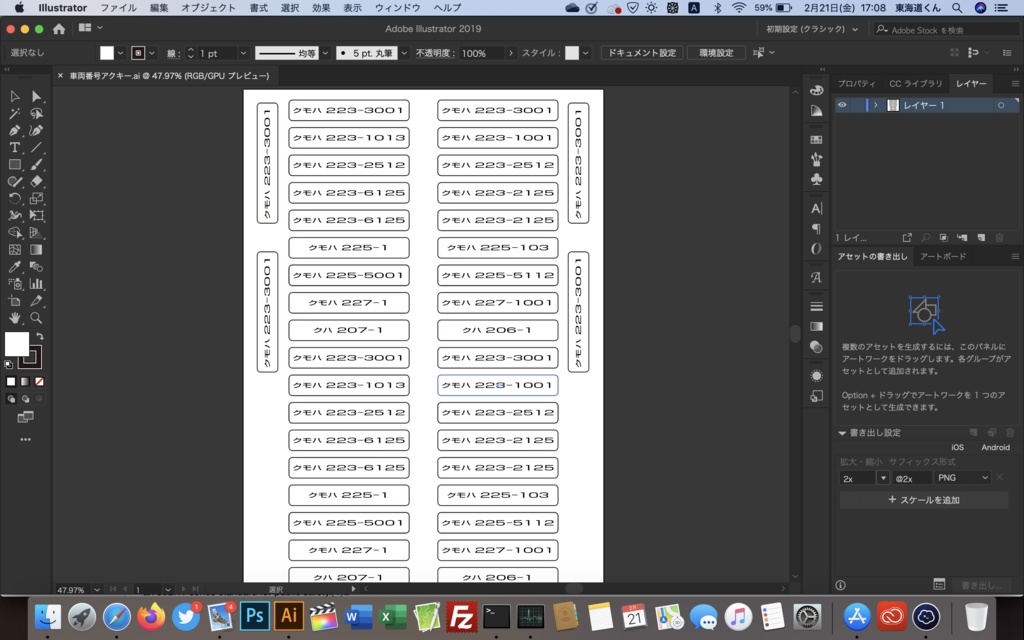Select the Direct Selection tool
This screenshot has height=640, width=1024.
tap(37, 97)
